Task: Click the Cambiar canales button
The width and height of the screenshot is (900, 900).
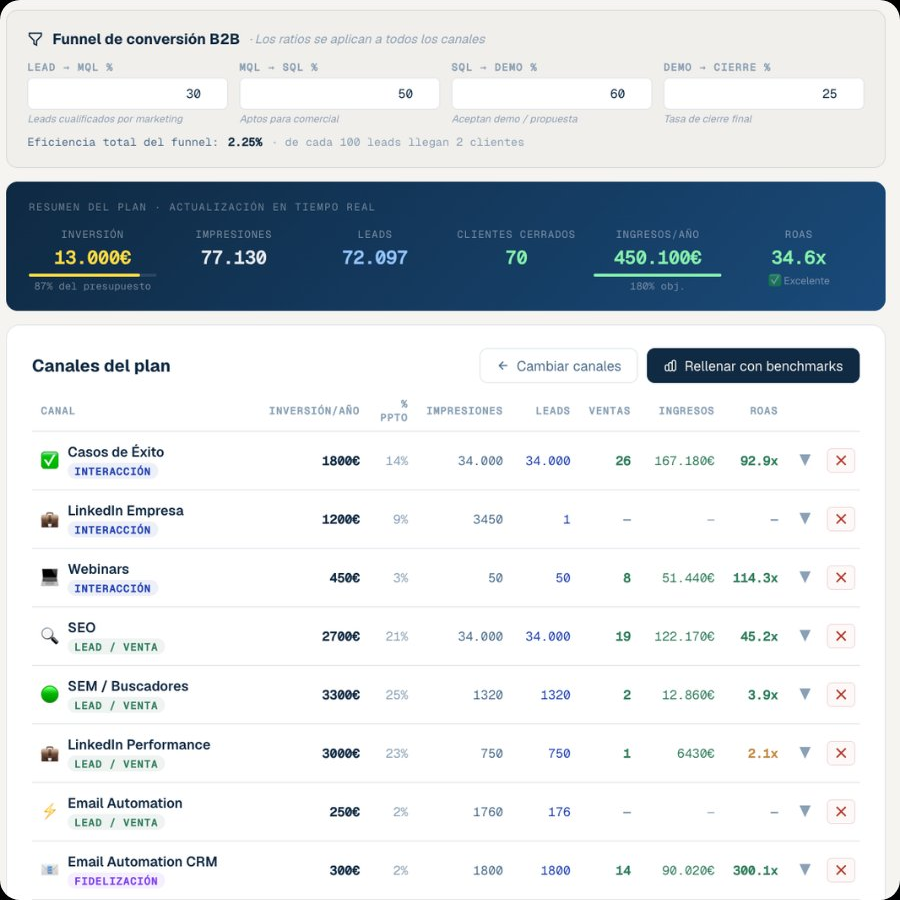Action: pos(558,366)
